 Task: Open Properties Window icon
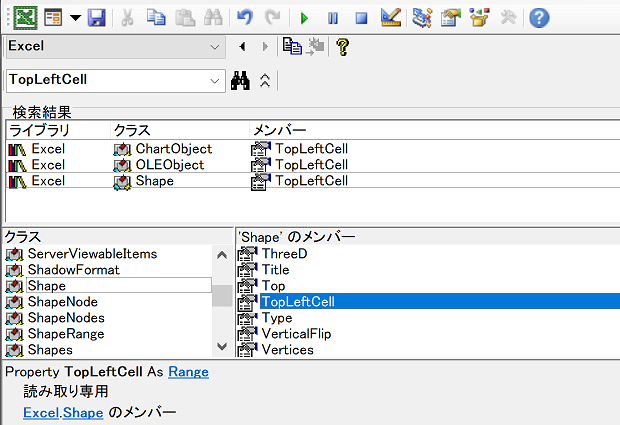pos(451,18)
